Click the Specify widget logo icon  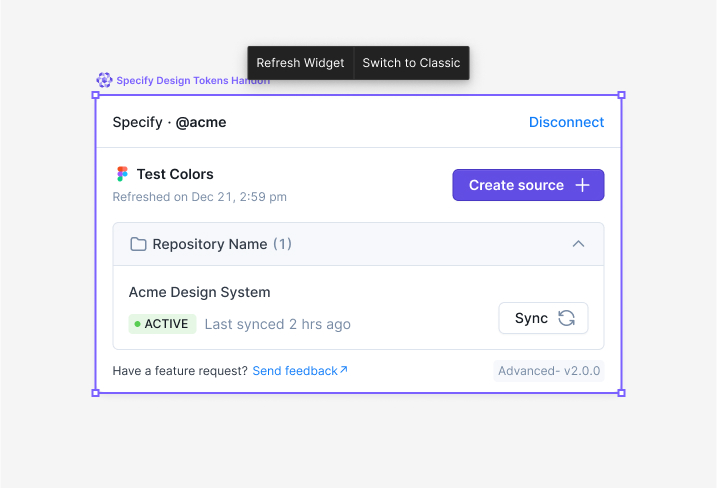[x=104, y=80]
